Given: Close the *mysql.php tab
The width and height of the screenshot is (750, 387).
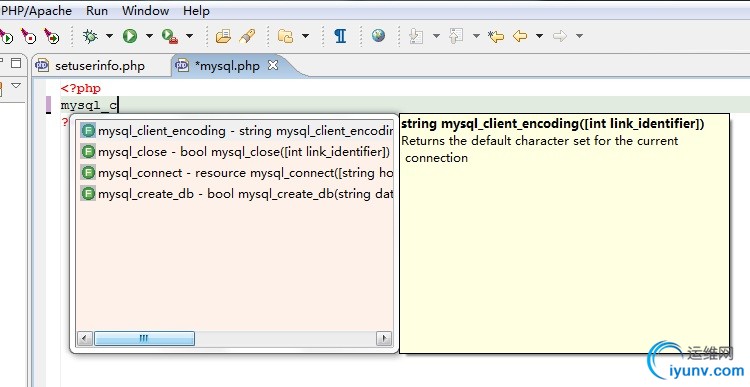Looking at the screenshot, I should click(273, 66).
